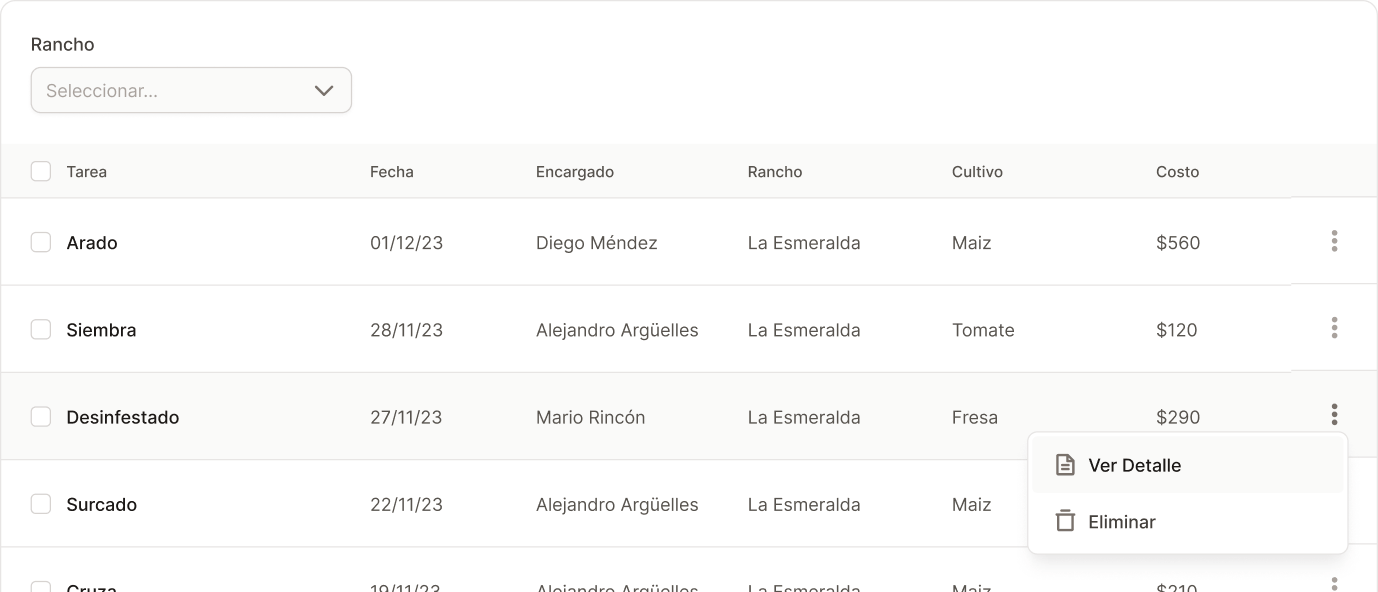Choose Ver Detalle from the context menu
The width and height of the screenshot is (1378, 592).
(x=1134, y=465)
